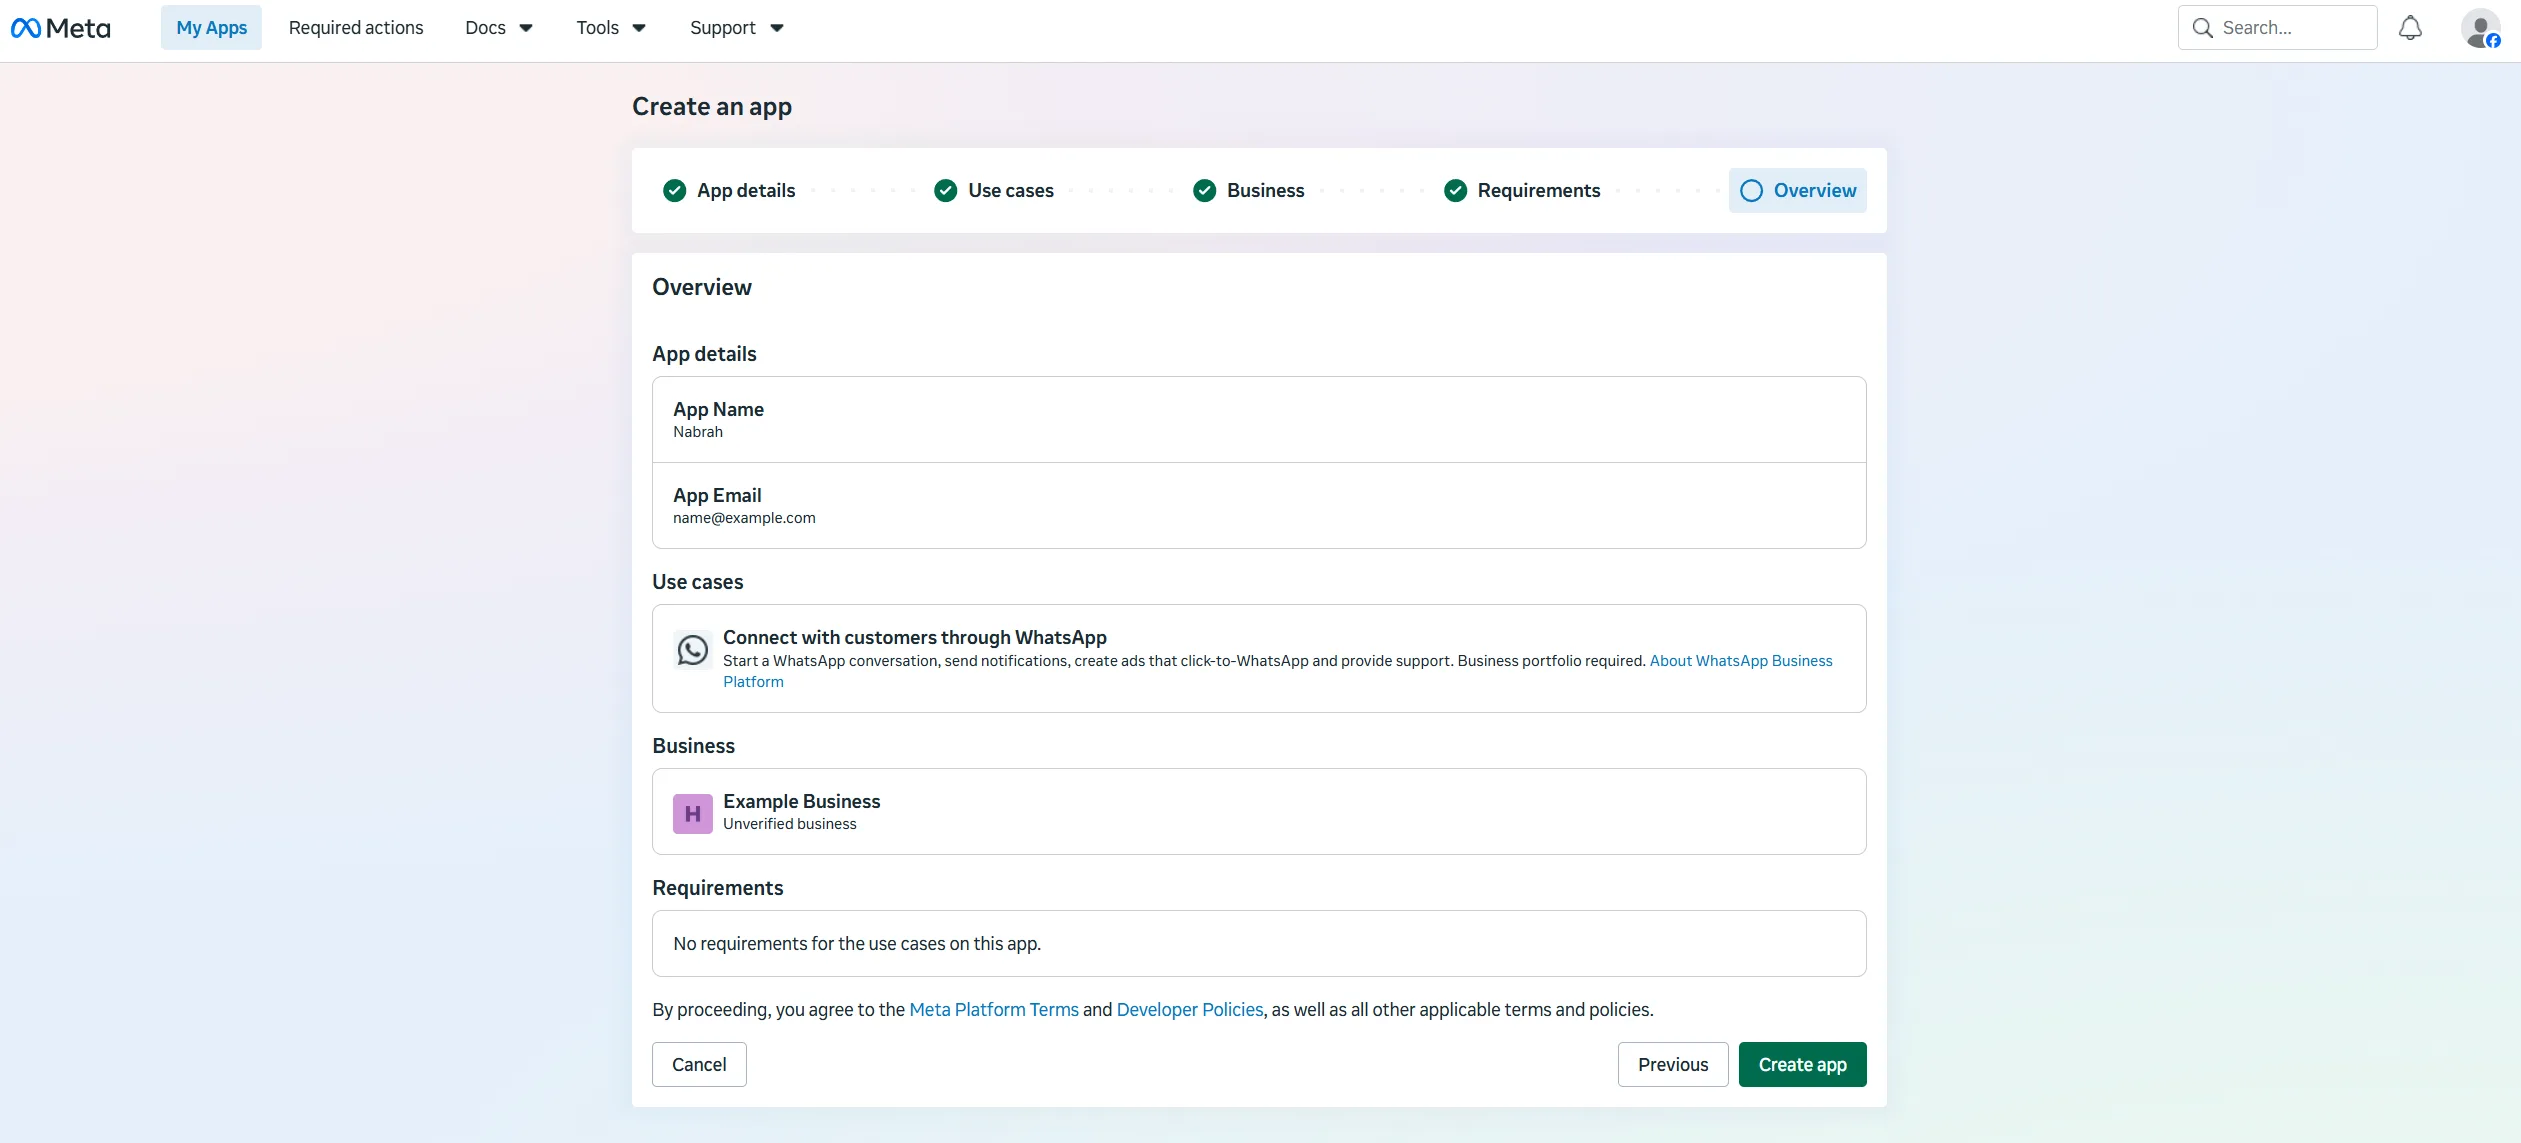Expand the Support dropdown
The width and height of the screenshot is (2521, 1143).
pyautogui.click(x=736, y=28)
